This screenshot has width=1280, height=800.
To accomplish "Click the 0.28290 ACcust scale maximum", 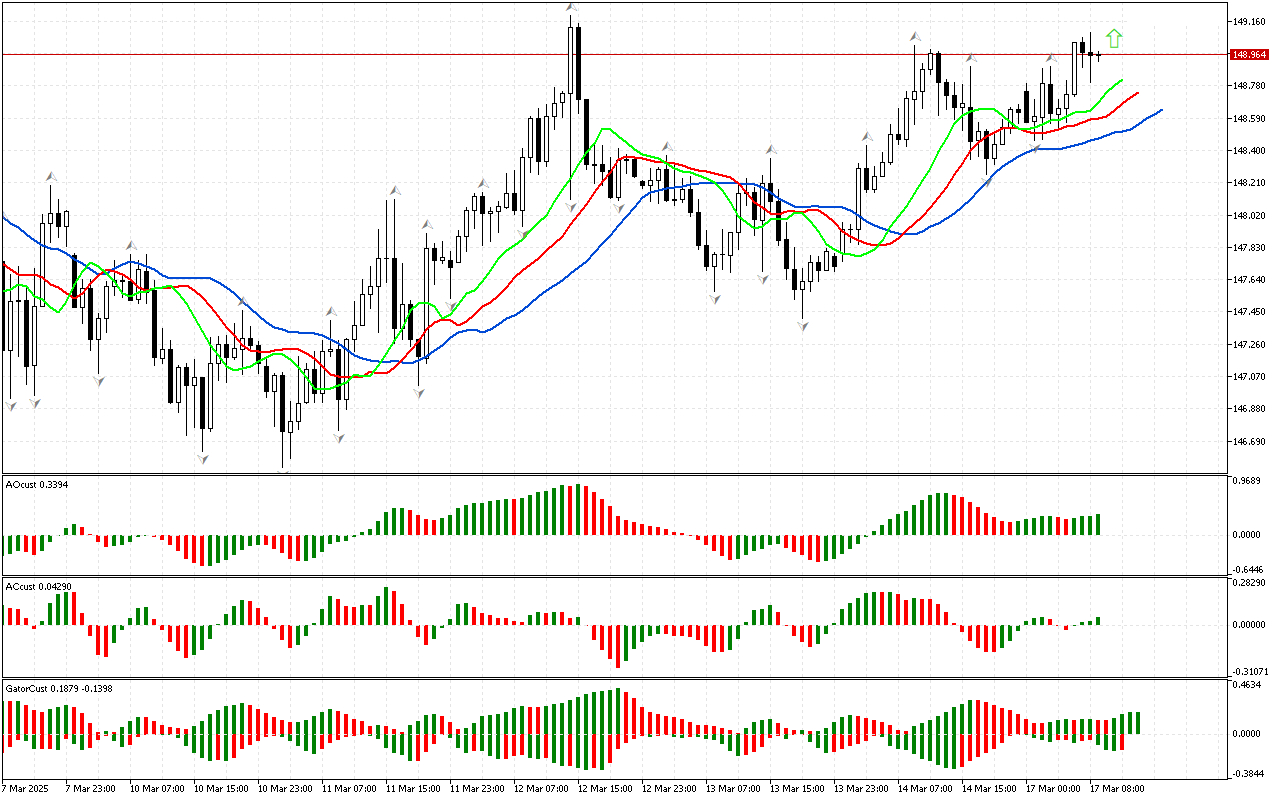I will [1248, 582].
